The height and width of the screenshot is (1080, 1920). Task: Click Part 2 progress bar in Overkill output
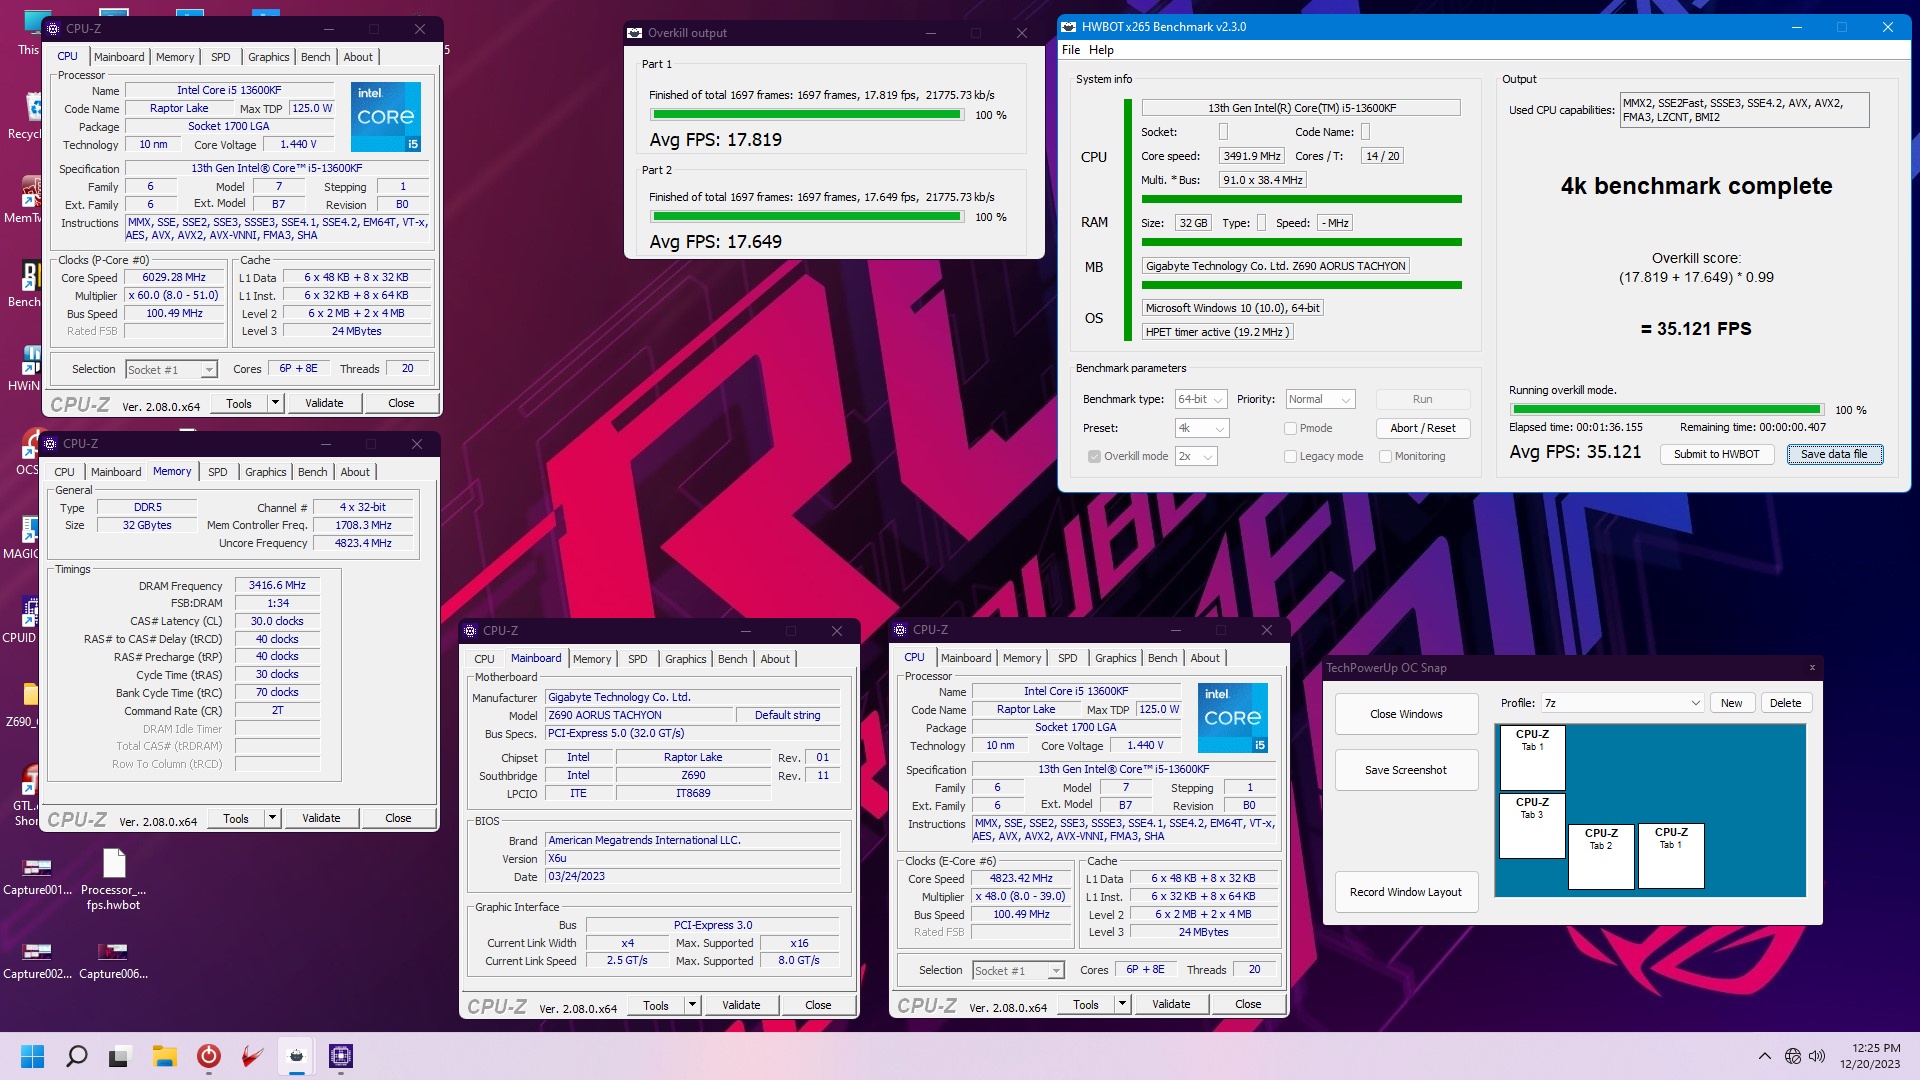806,216
